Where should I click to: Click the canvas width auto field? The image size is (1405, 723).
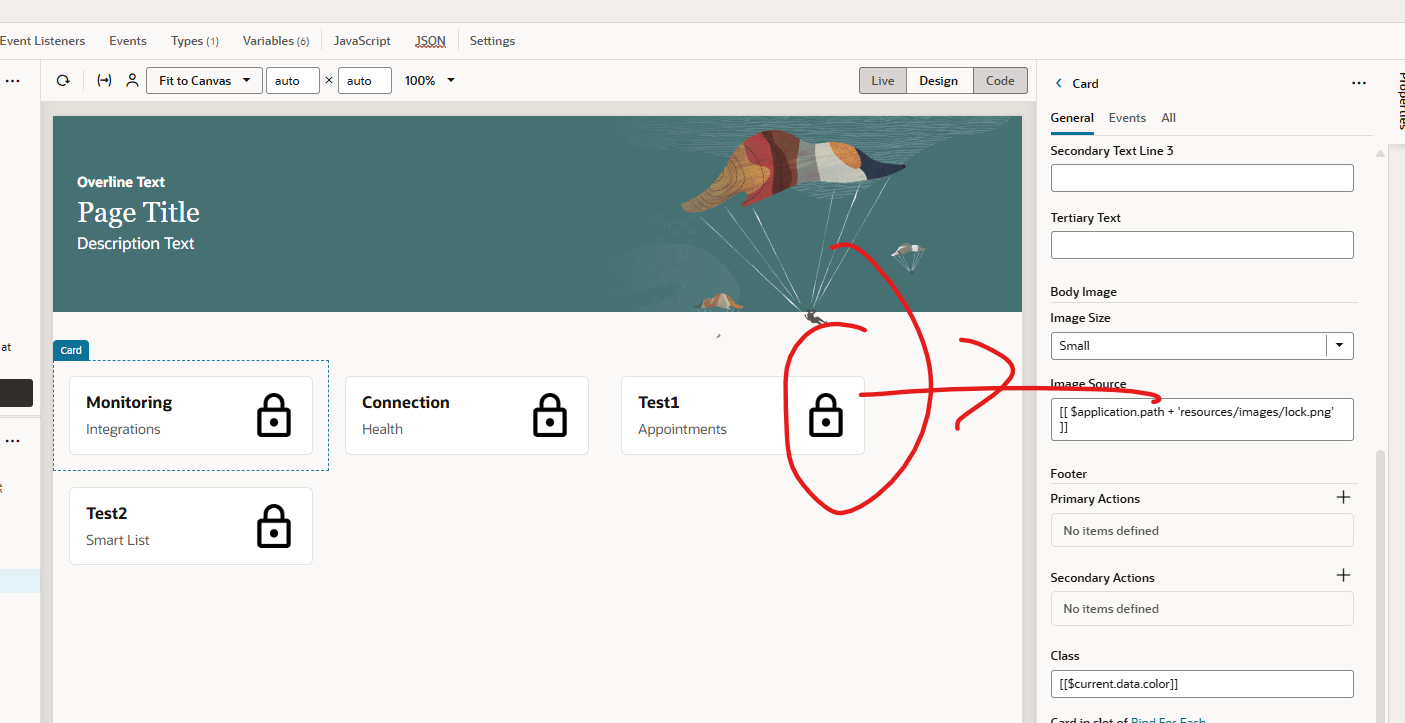[x=293, y=81]
